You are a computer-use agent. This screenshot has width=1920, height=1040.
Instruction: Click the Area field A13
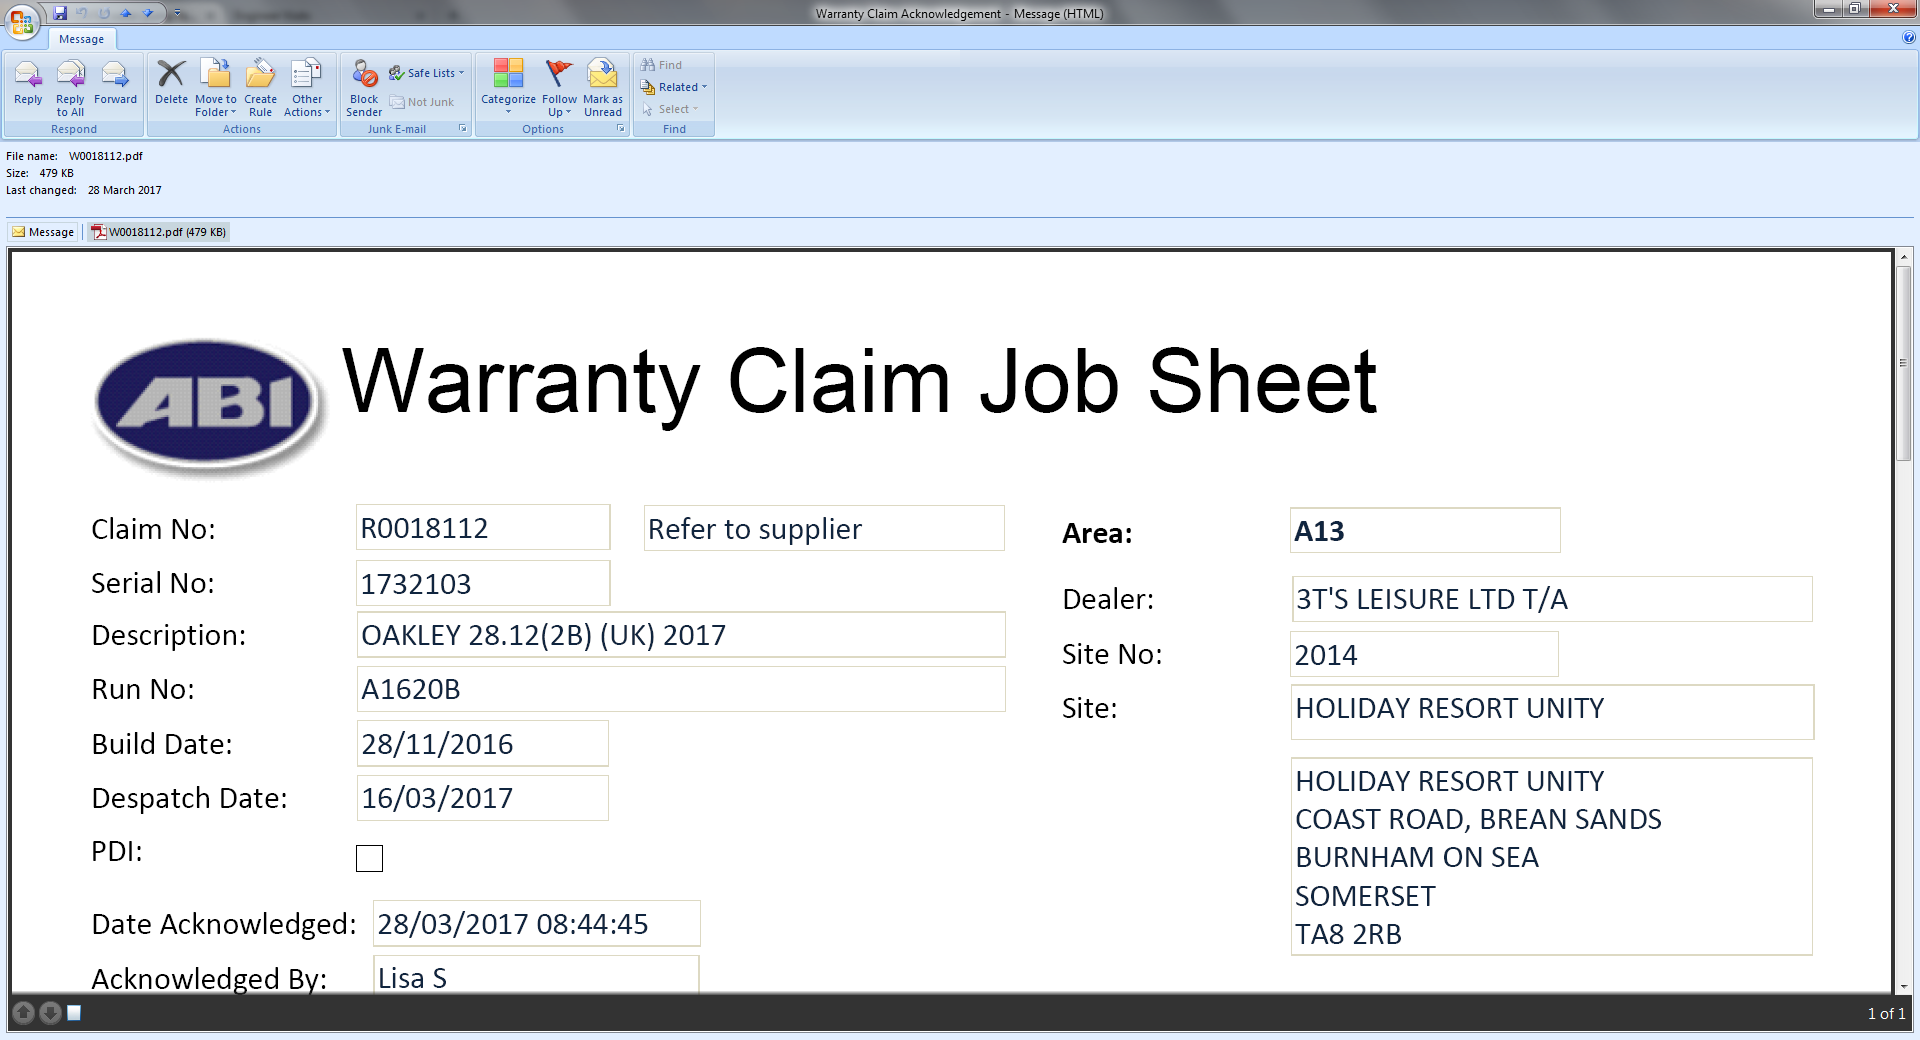[1425, 530]
